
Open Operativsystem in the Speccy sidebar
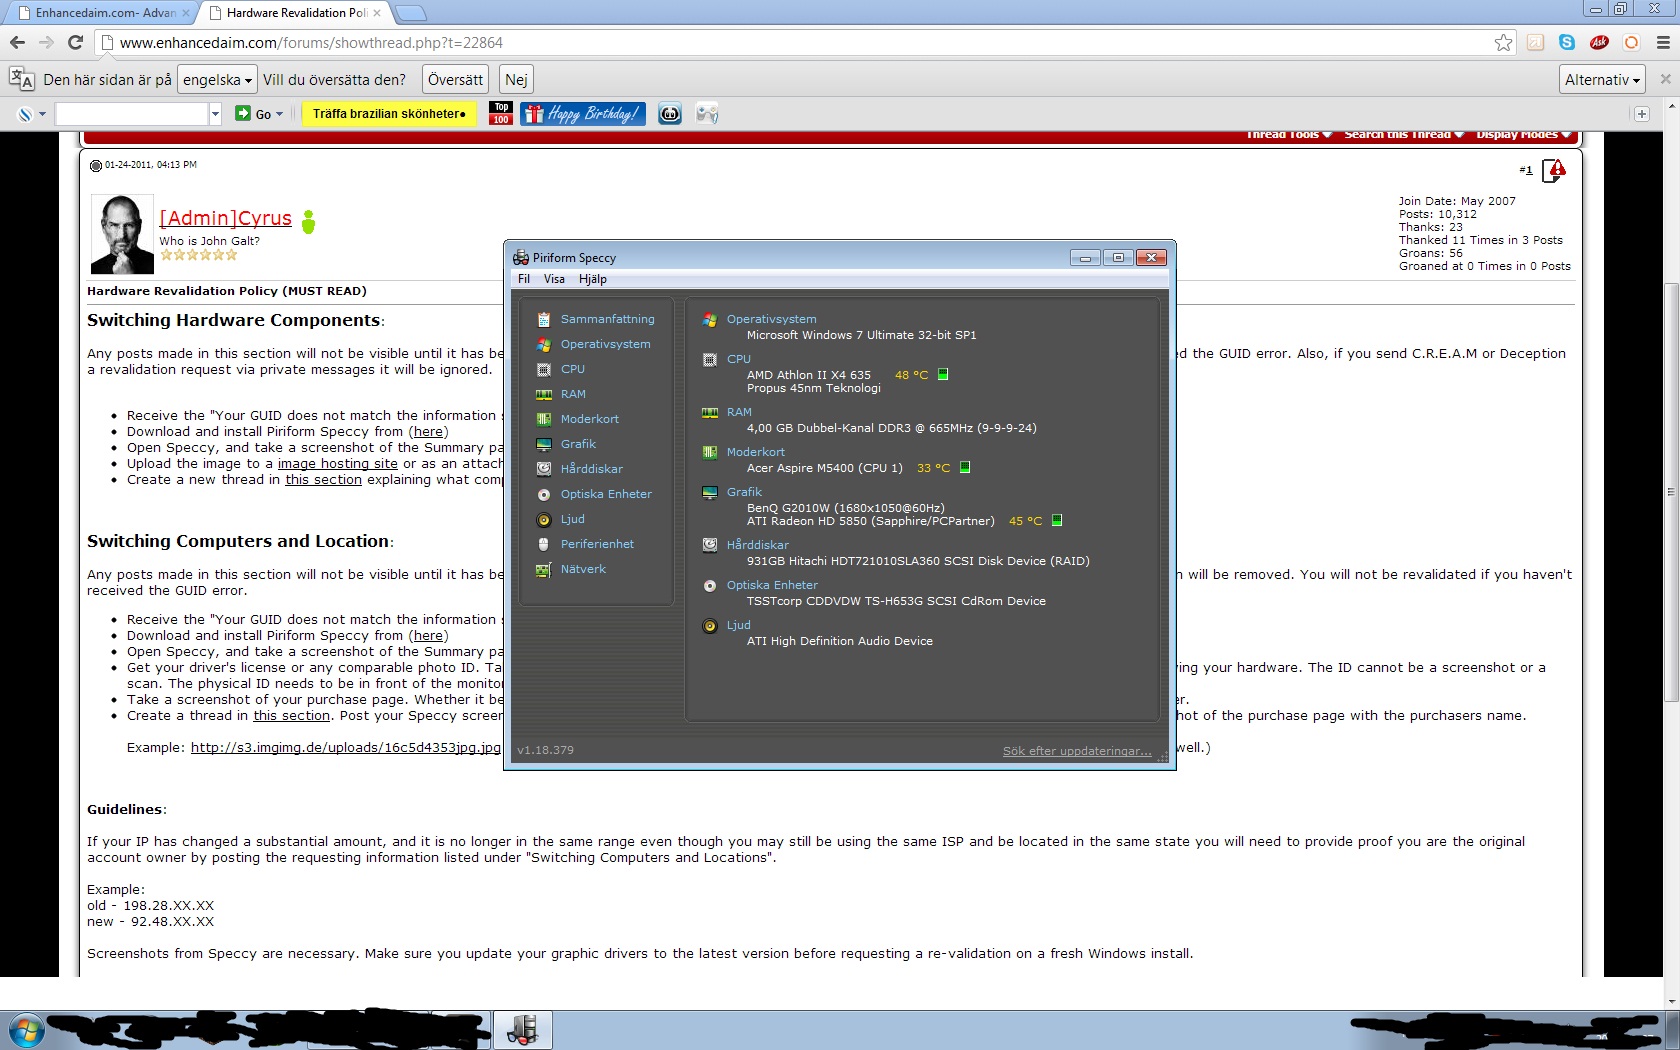coord(605,344)
